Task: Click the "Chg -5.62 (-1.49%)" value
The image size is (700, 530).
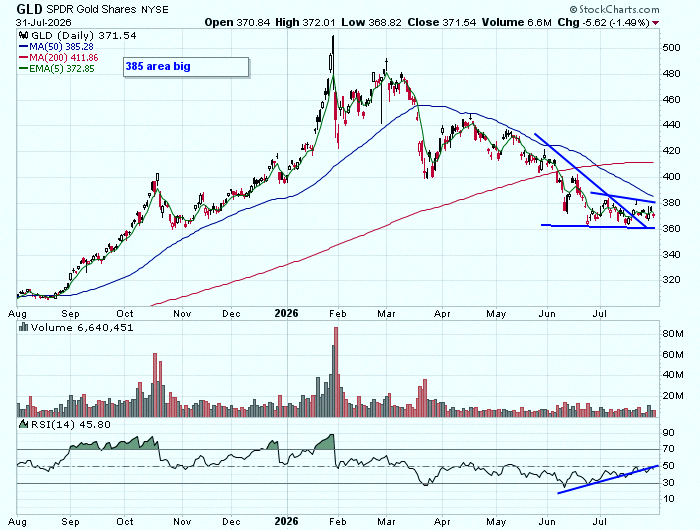Action: (604, 22)
